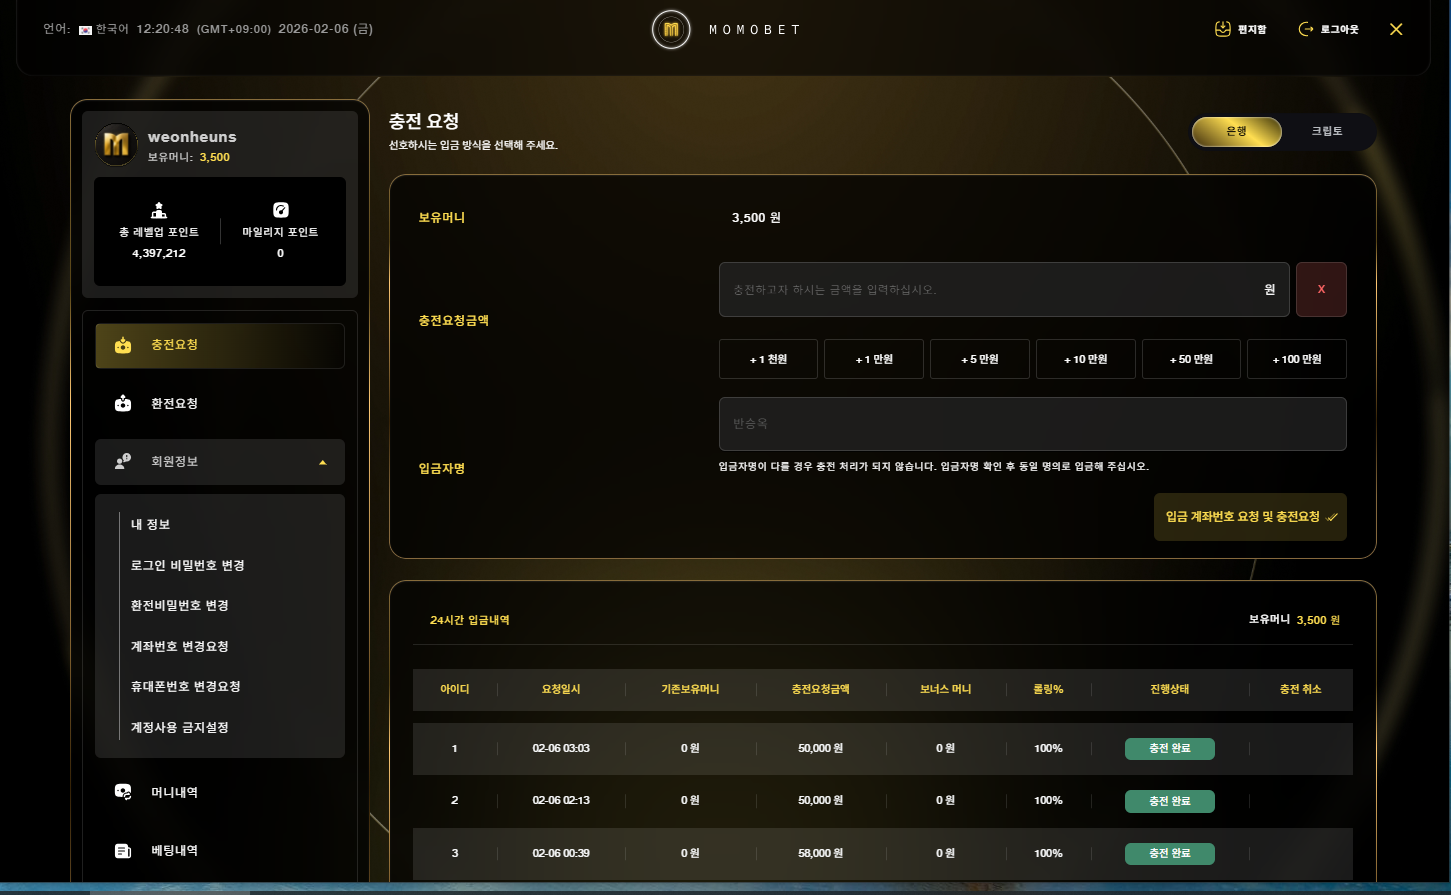Screen dimensions: 1451x895
Task: Click the logout icon
Action: (1305, 29)
